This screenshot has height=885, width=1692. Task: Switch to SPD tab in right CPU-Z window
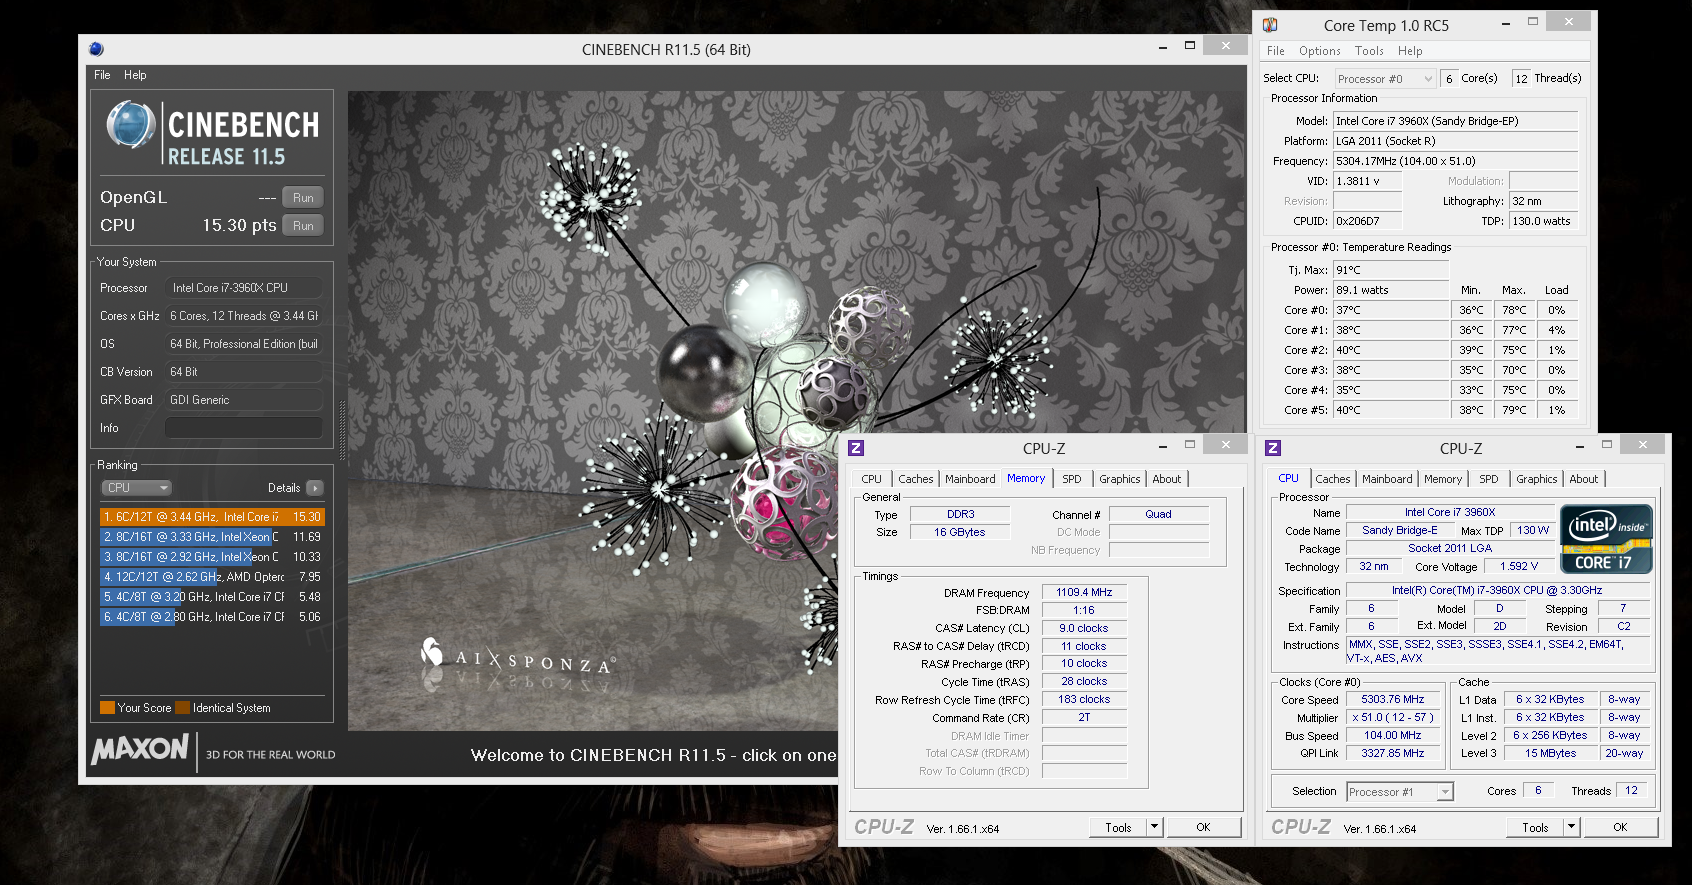1489,479
